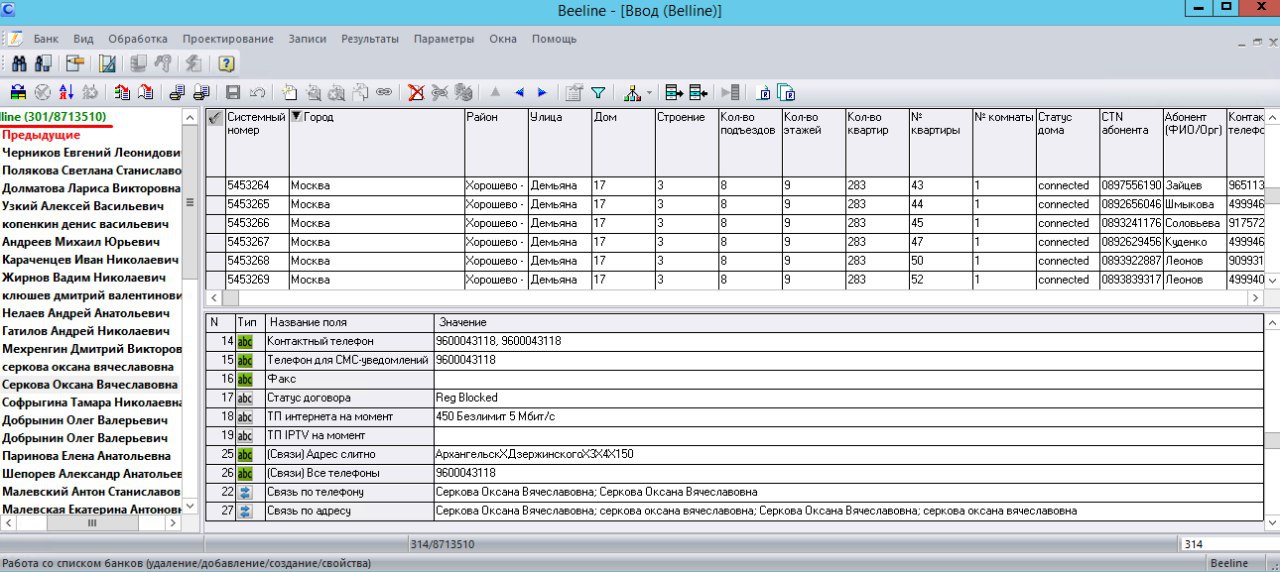Select table cell with system number 5453266
1280x572 pixels.
click(x=257, y=223)
